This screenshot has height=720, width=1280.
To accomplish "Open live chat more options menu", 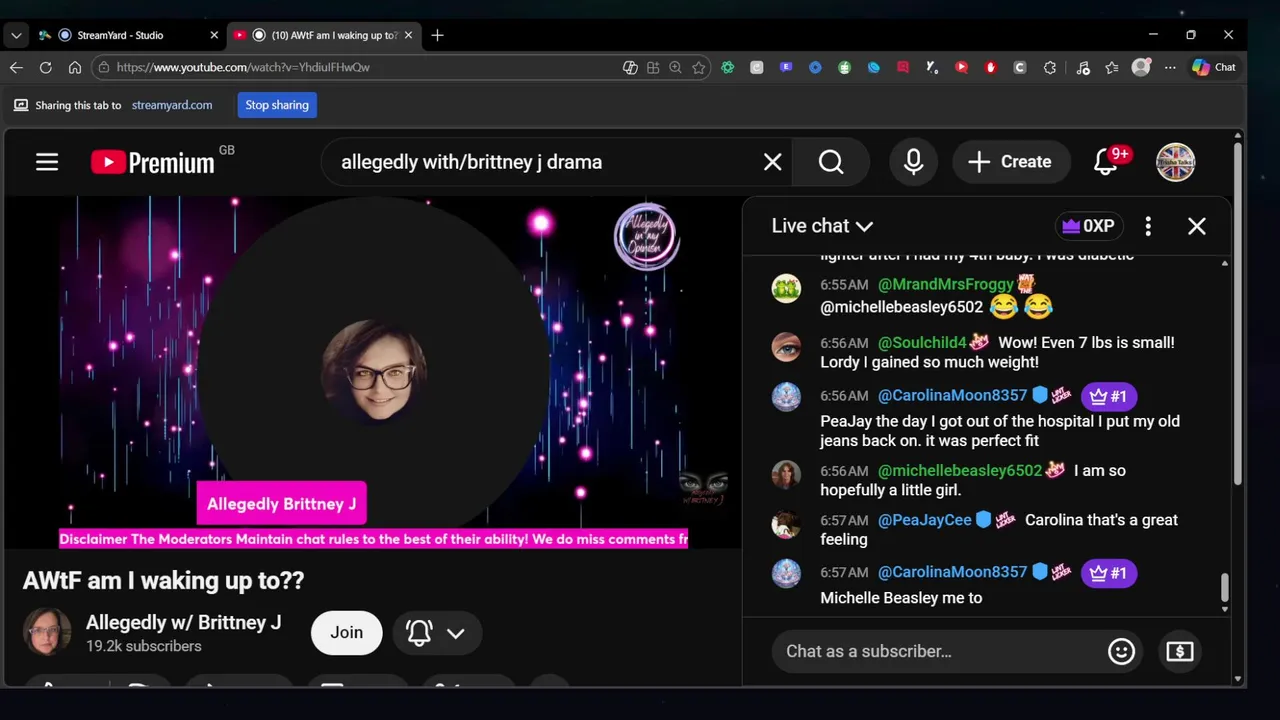I will (x=1148, y=226).
